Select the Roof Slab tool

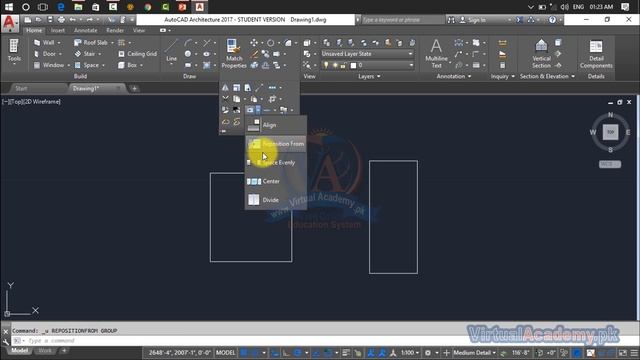[91, 42]
